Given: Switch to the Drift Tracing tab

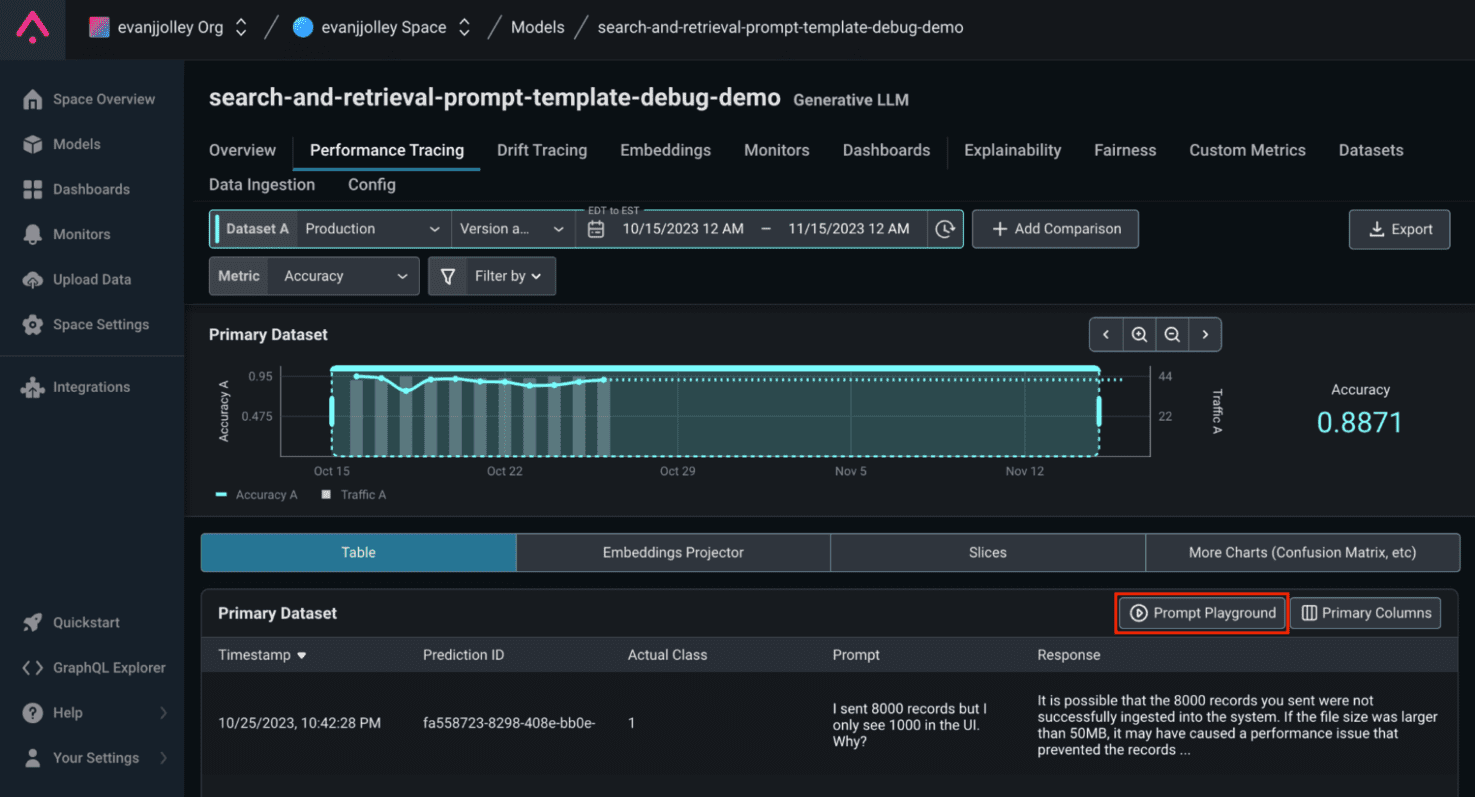Looking at the screenshot, I should point(541,150).
